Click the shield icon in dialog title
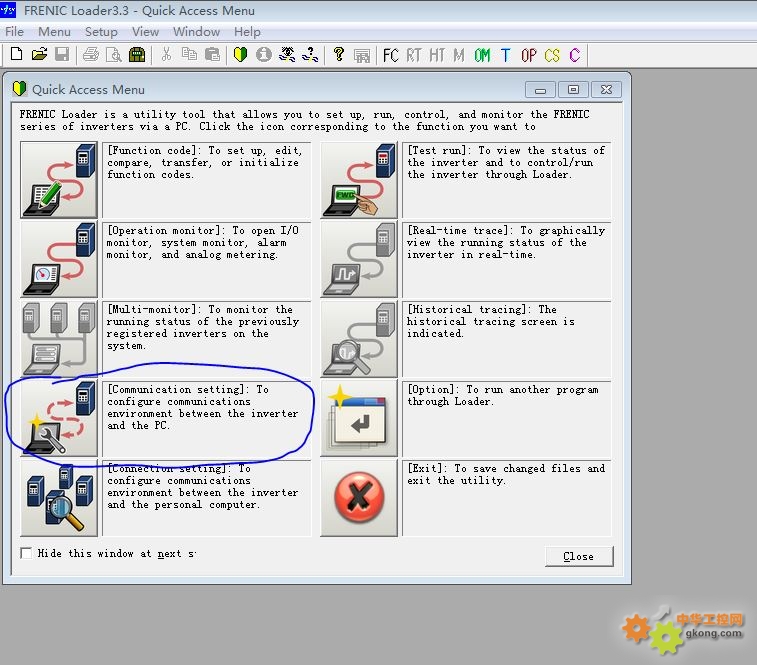The height and width of the screenshot is (665, 757). tap(19, 89)
